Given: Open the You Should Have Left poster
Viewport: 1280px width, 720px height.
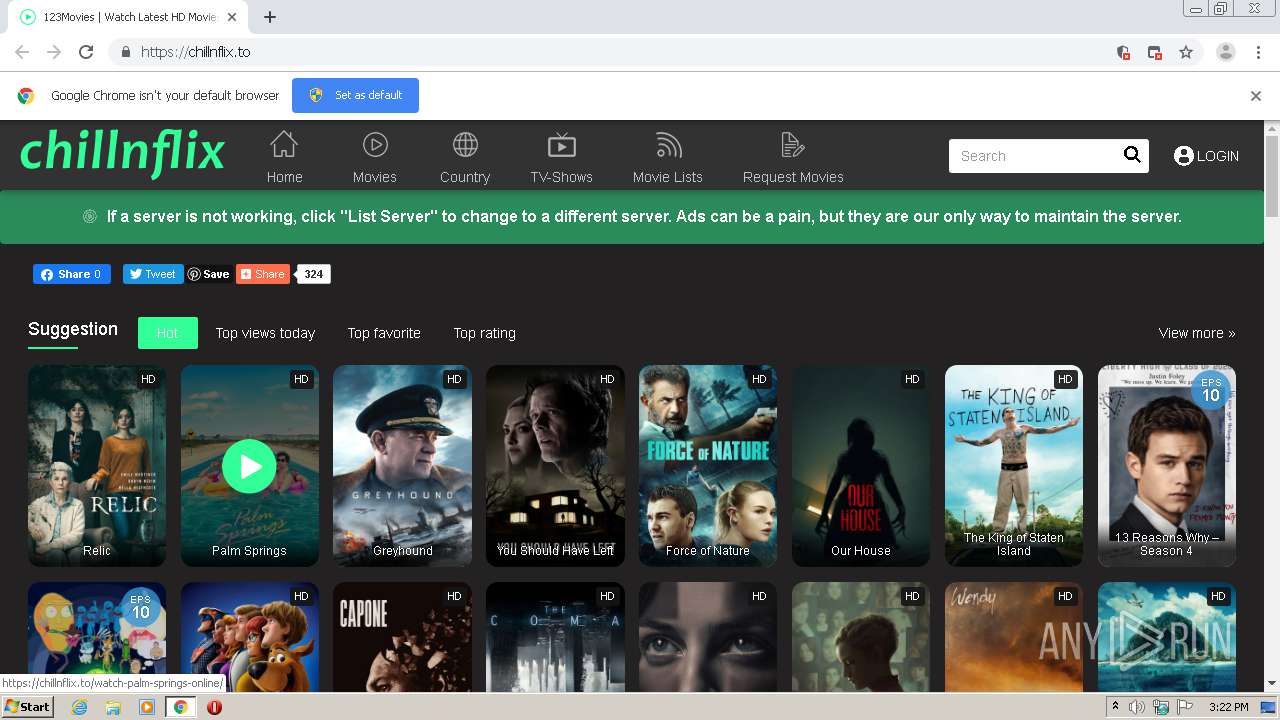Looking at the screenshot, I should click(x=555, y=466).
